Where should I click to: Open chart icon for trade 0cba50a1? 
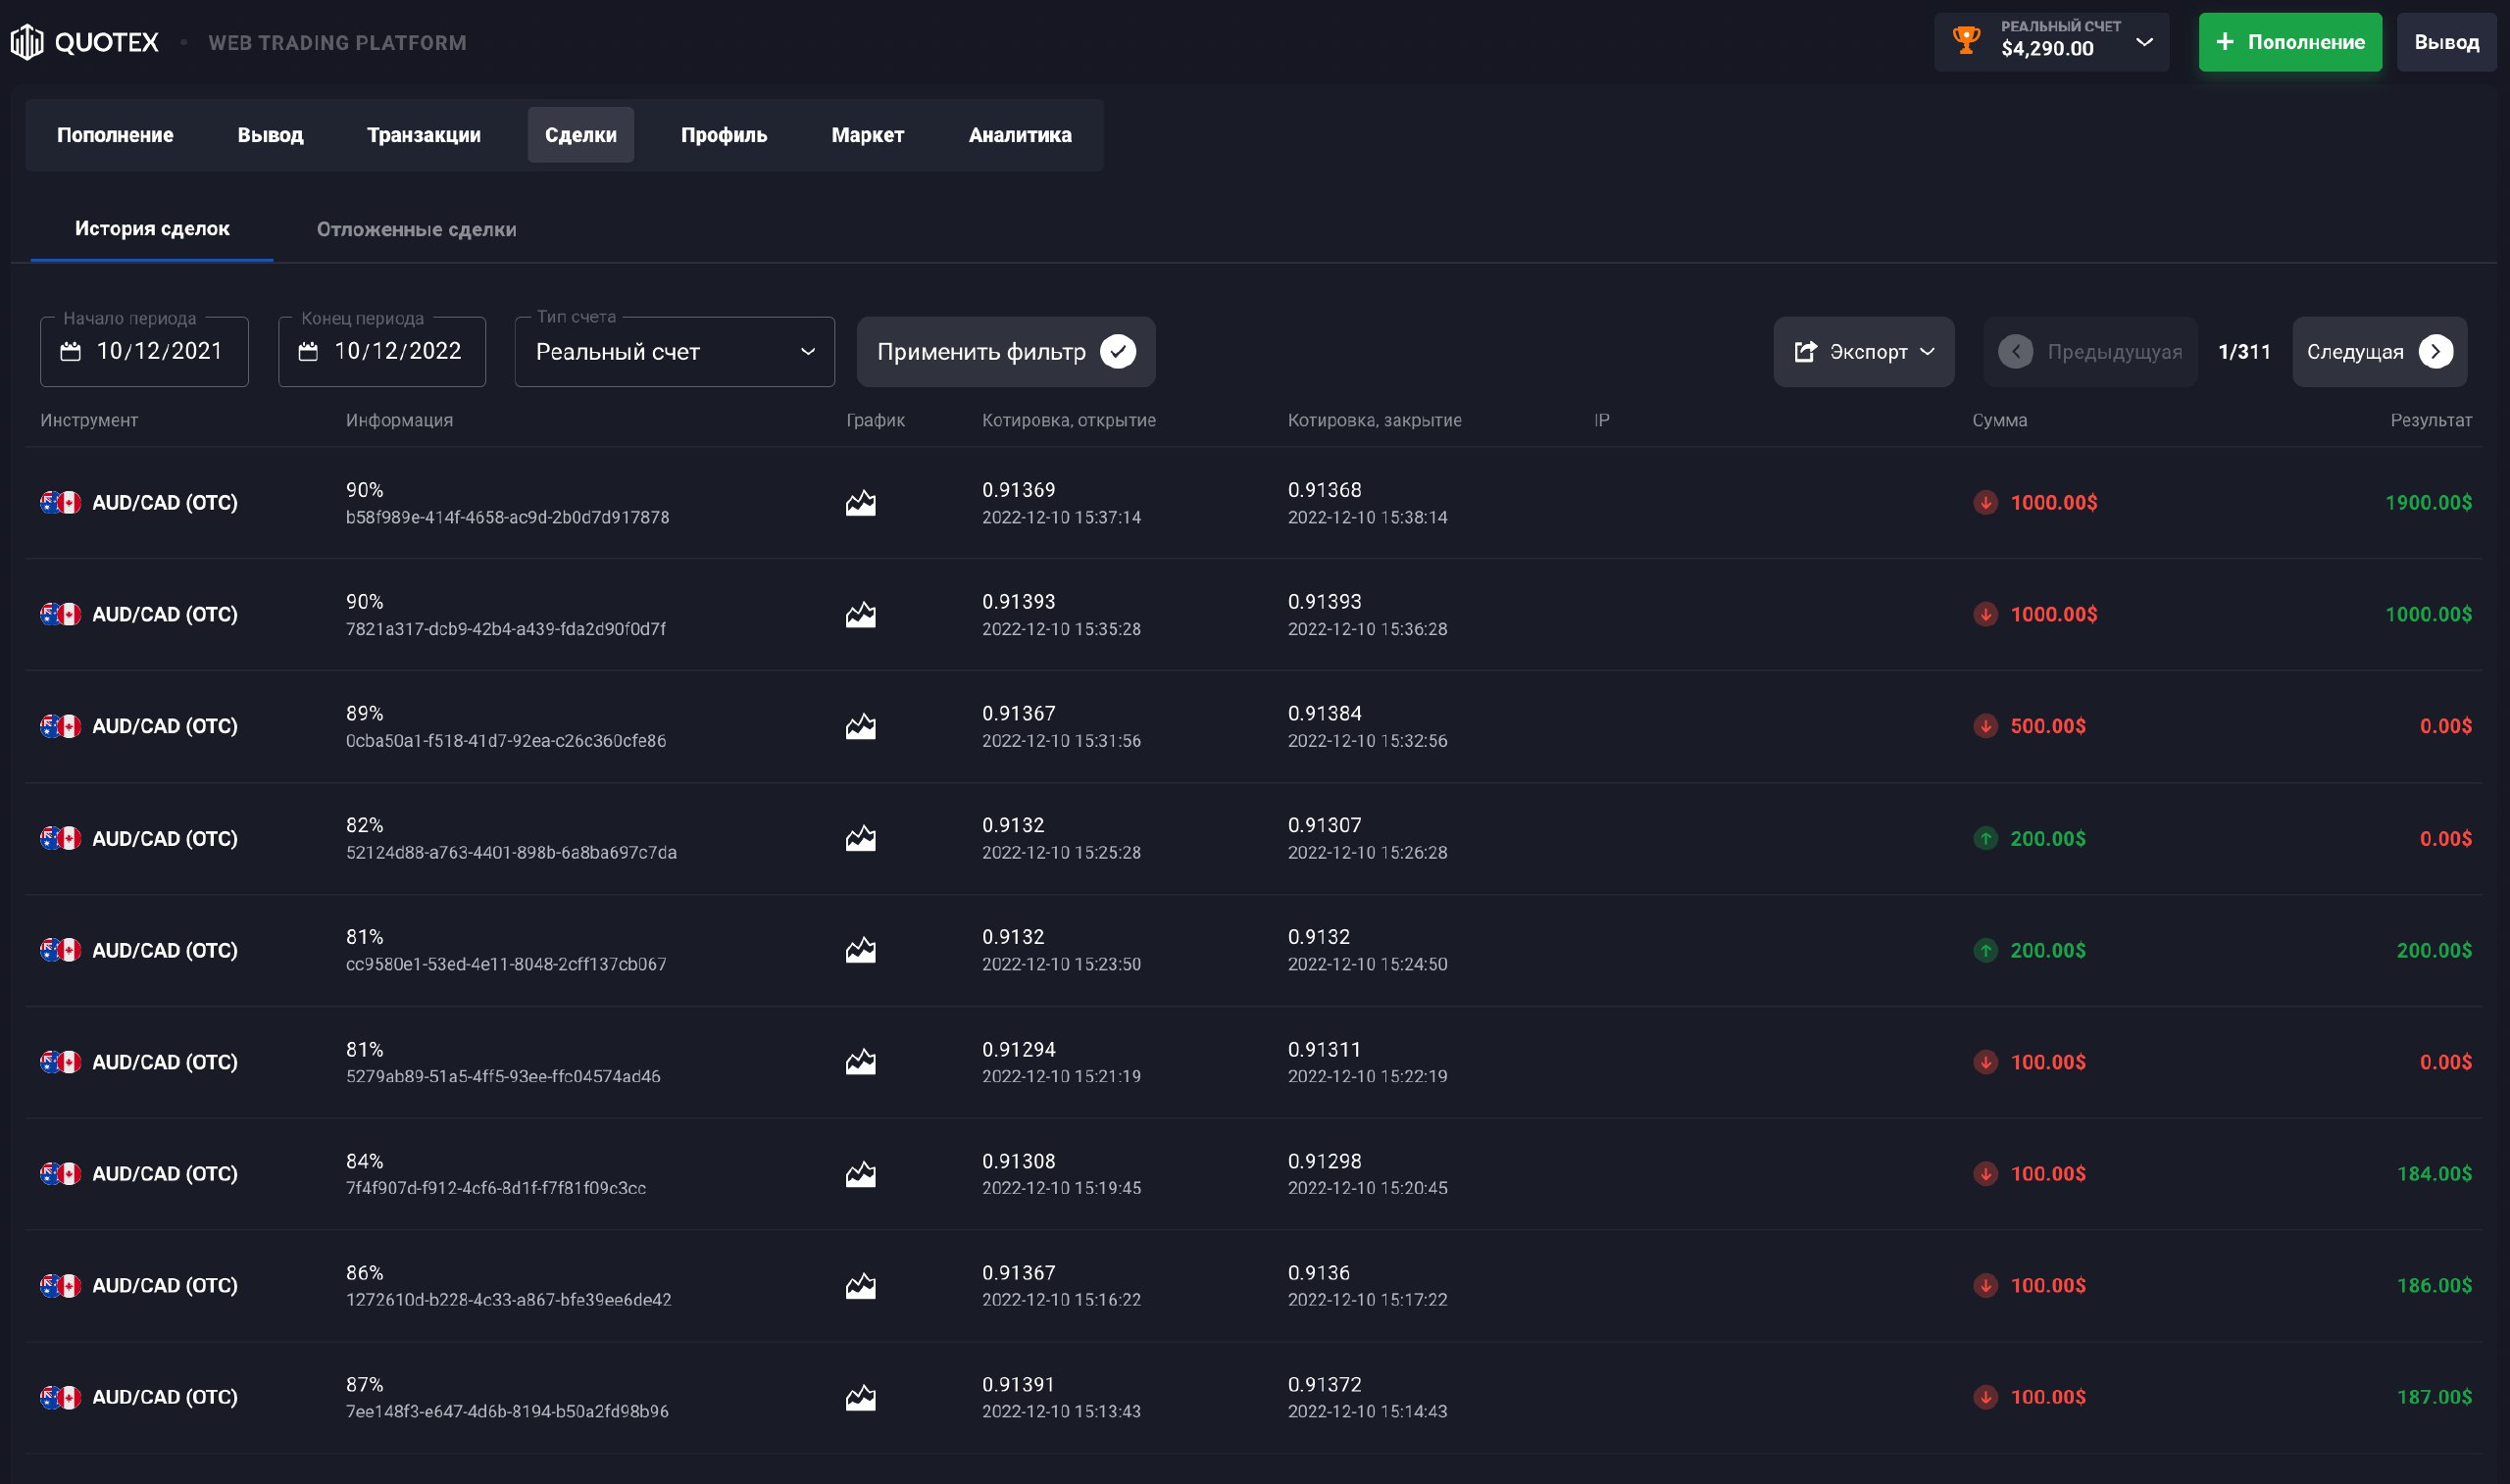coord(861,727)
